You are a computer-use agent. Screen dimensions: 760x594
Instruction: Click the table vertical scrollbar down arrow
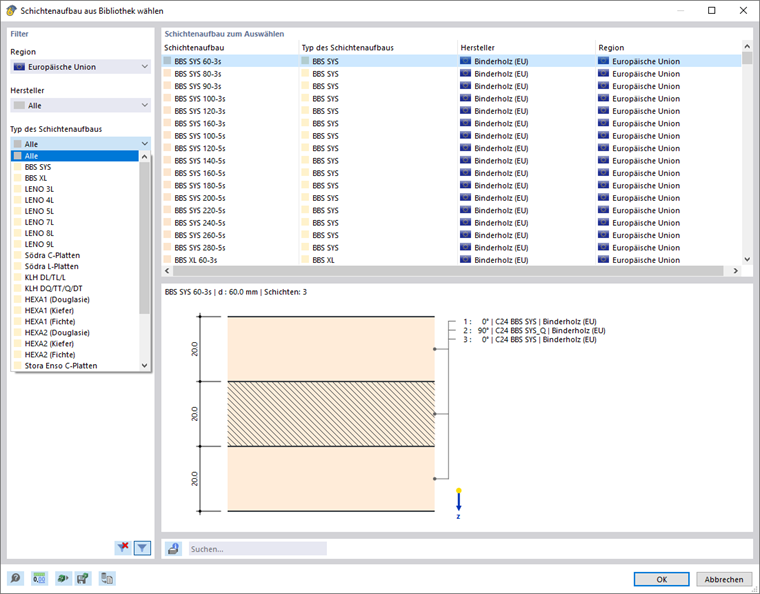click(747, 259)
